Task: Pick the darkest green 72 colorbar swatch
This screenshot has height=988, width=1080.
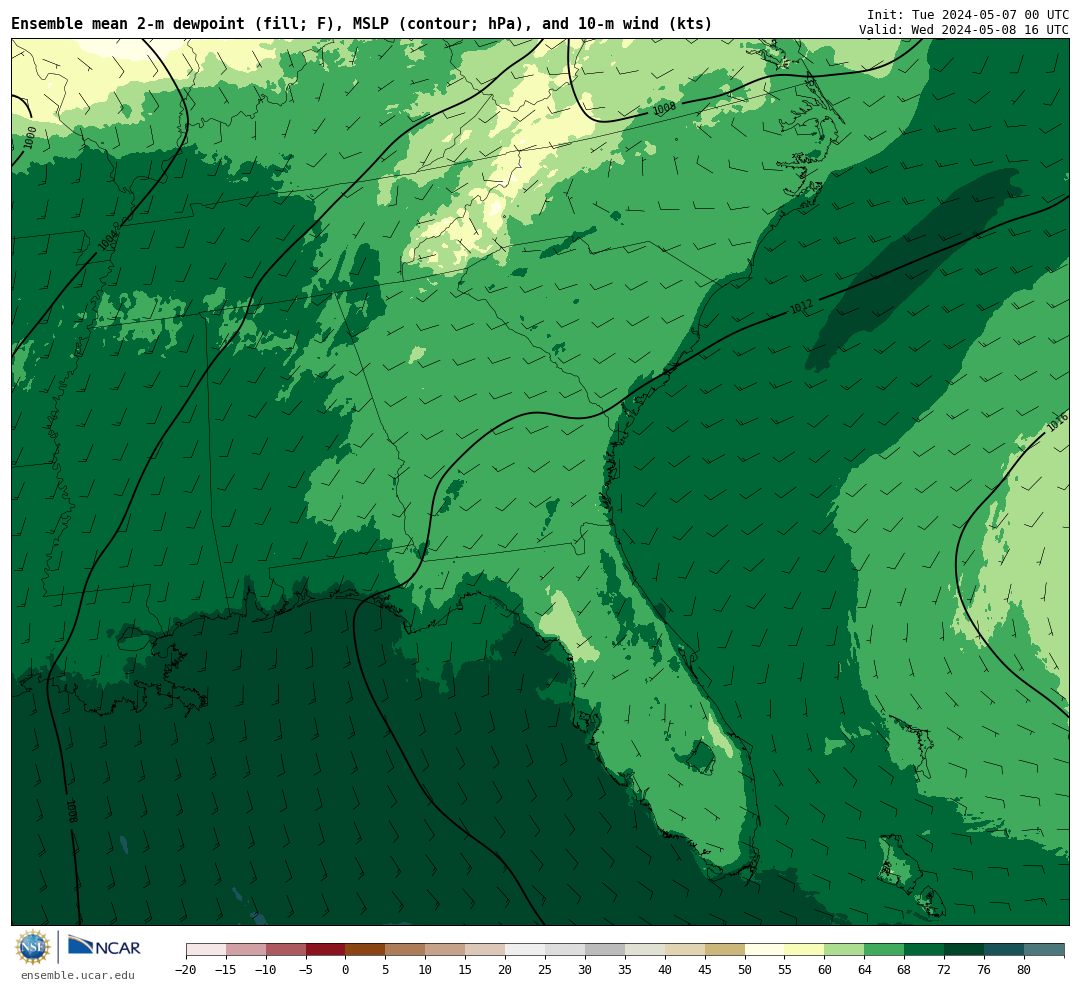Action: tap(964, 950)
